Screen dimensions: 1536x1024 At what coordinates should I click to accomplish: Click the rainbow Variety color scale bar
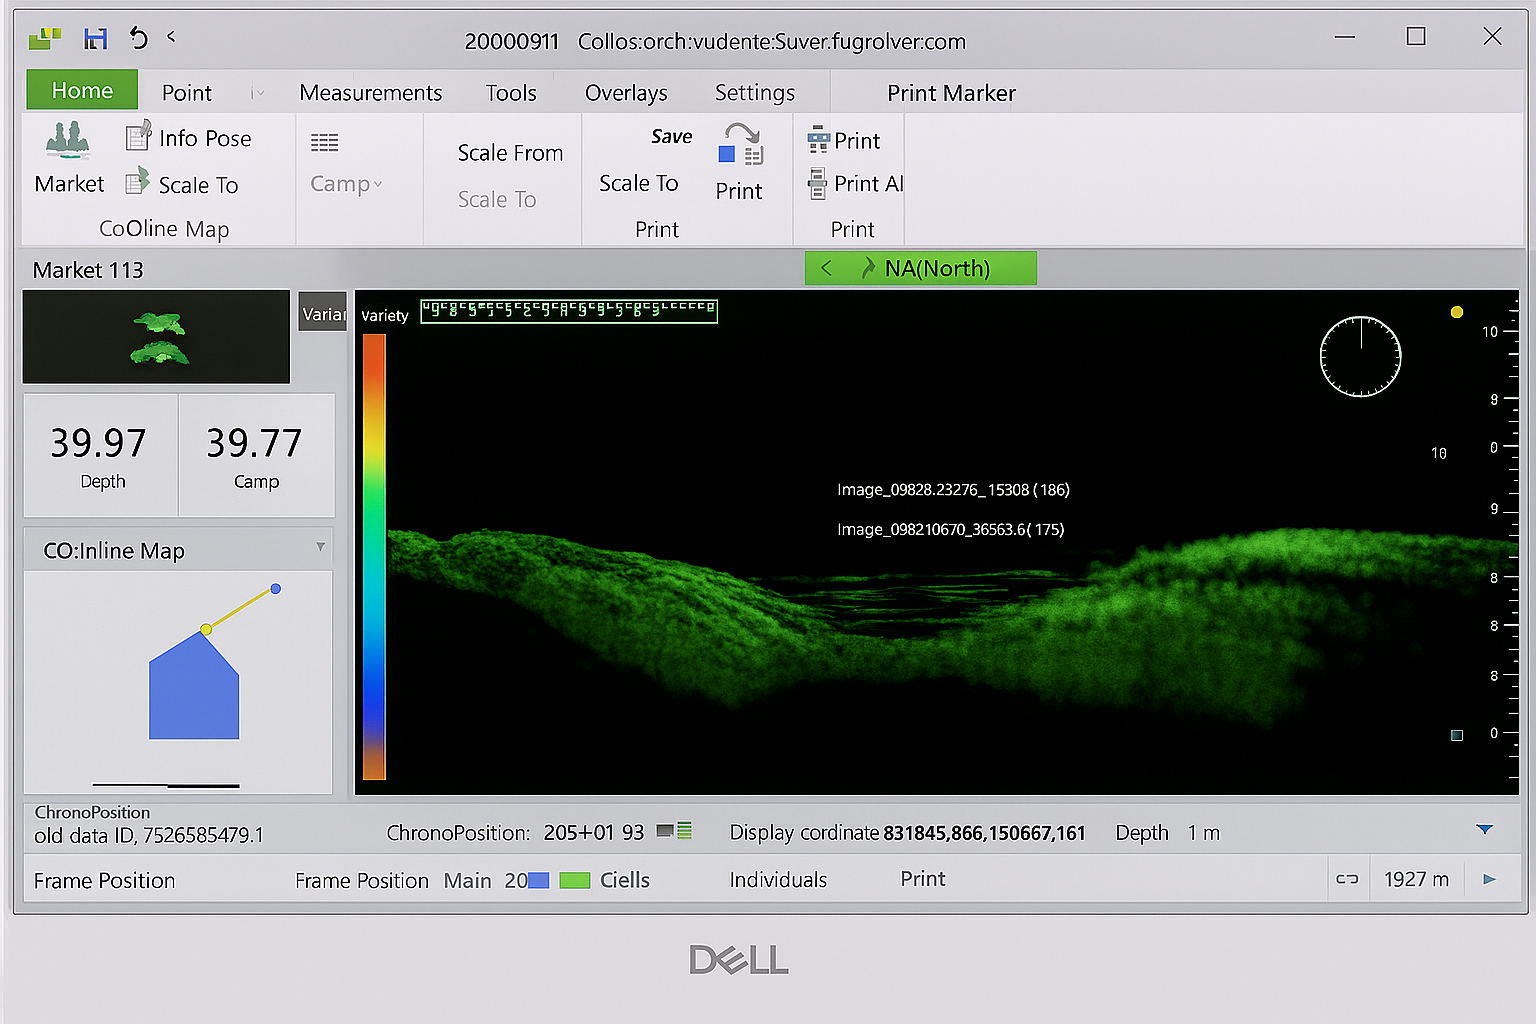coord(374,556)
